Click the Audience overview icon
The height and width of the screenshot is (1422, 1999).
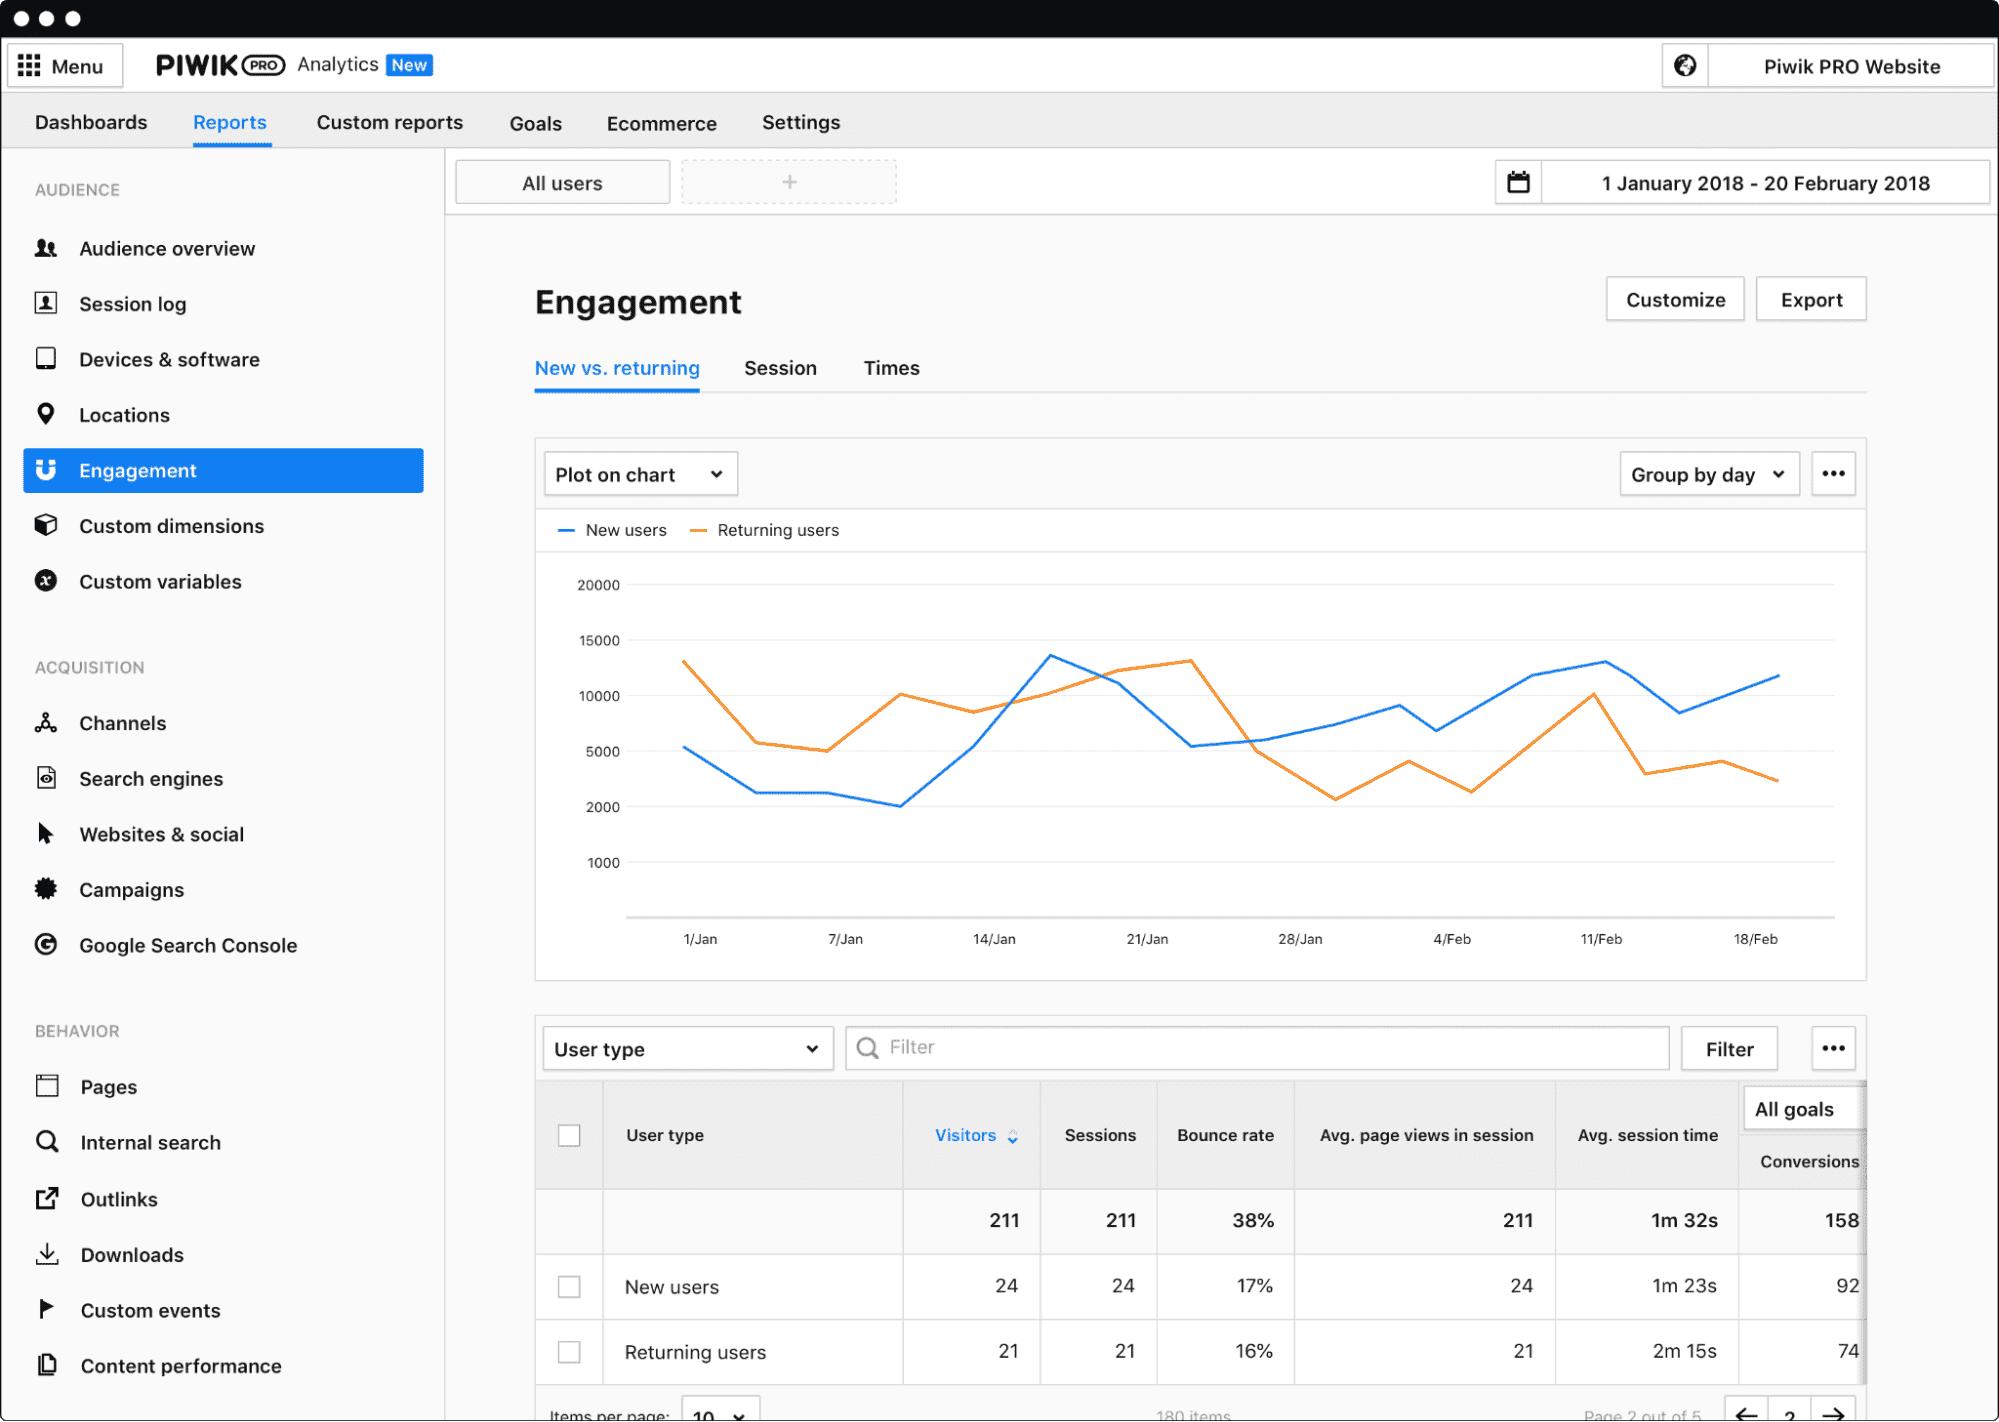(x=48, y=248)
